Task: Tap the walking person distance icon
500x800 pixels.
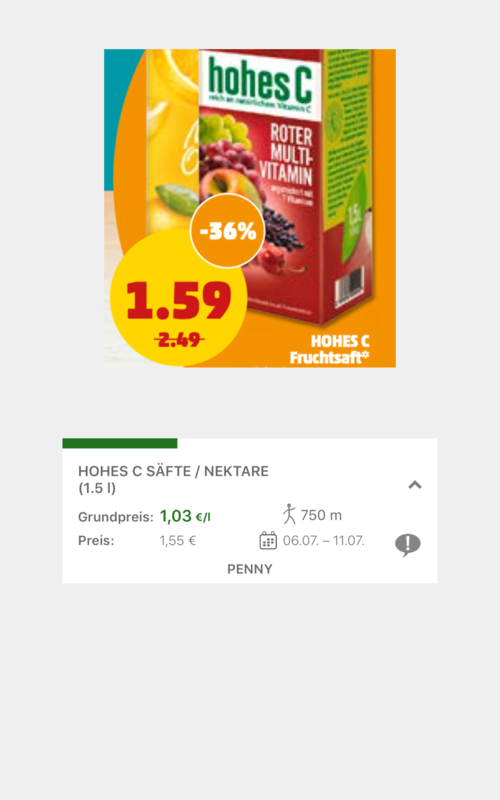Action: click(289, 514)
